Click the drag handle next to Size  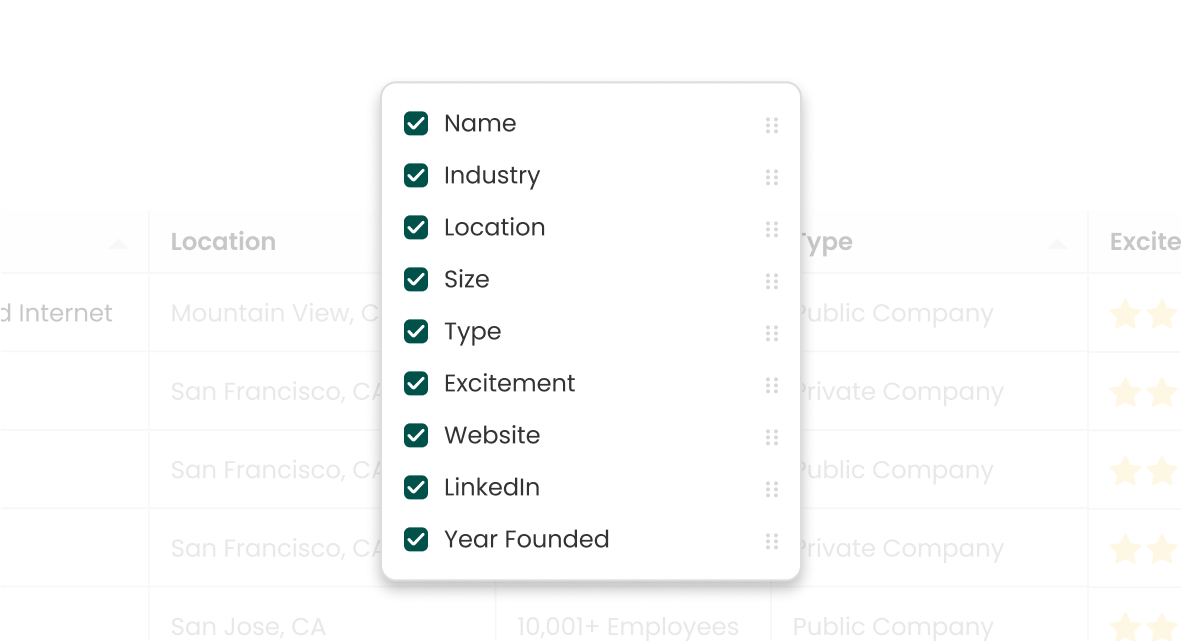click(772, 281)
